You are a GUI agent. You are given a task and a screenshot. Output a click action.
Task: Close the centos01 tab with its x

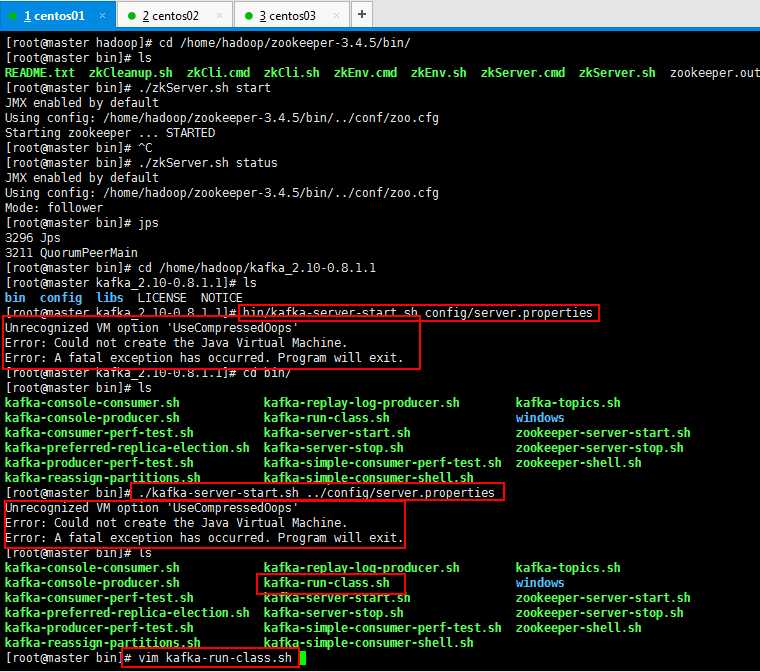point(102,16)
